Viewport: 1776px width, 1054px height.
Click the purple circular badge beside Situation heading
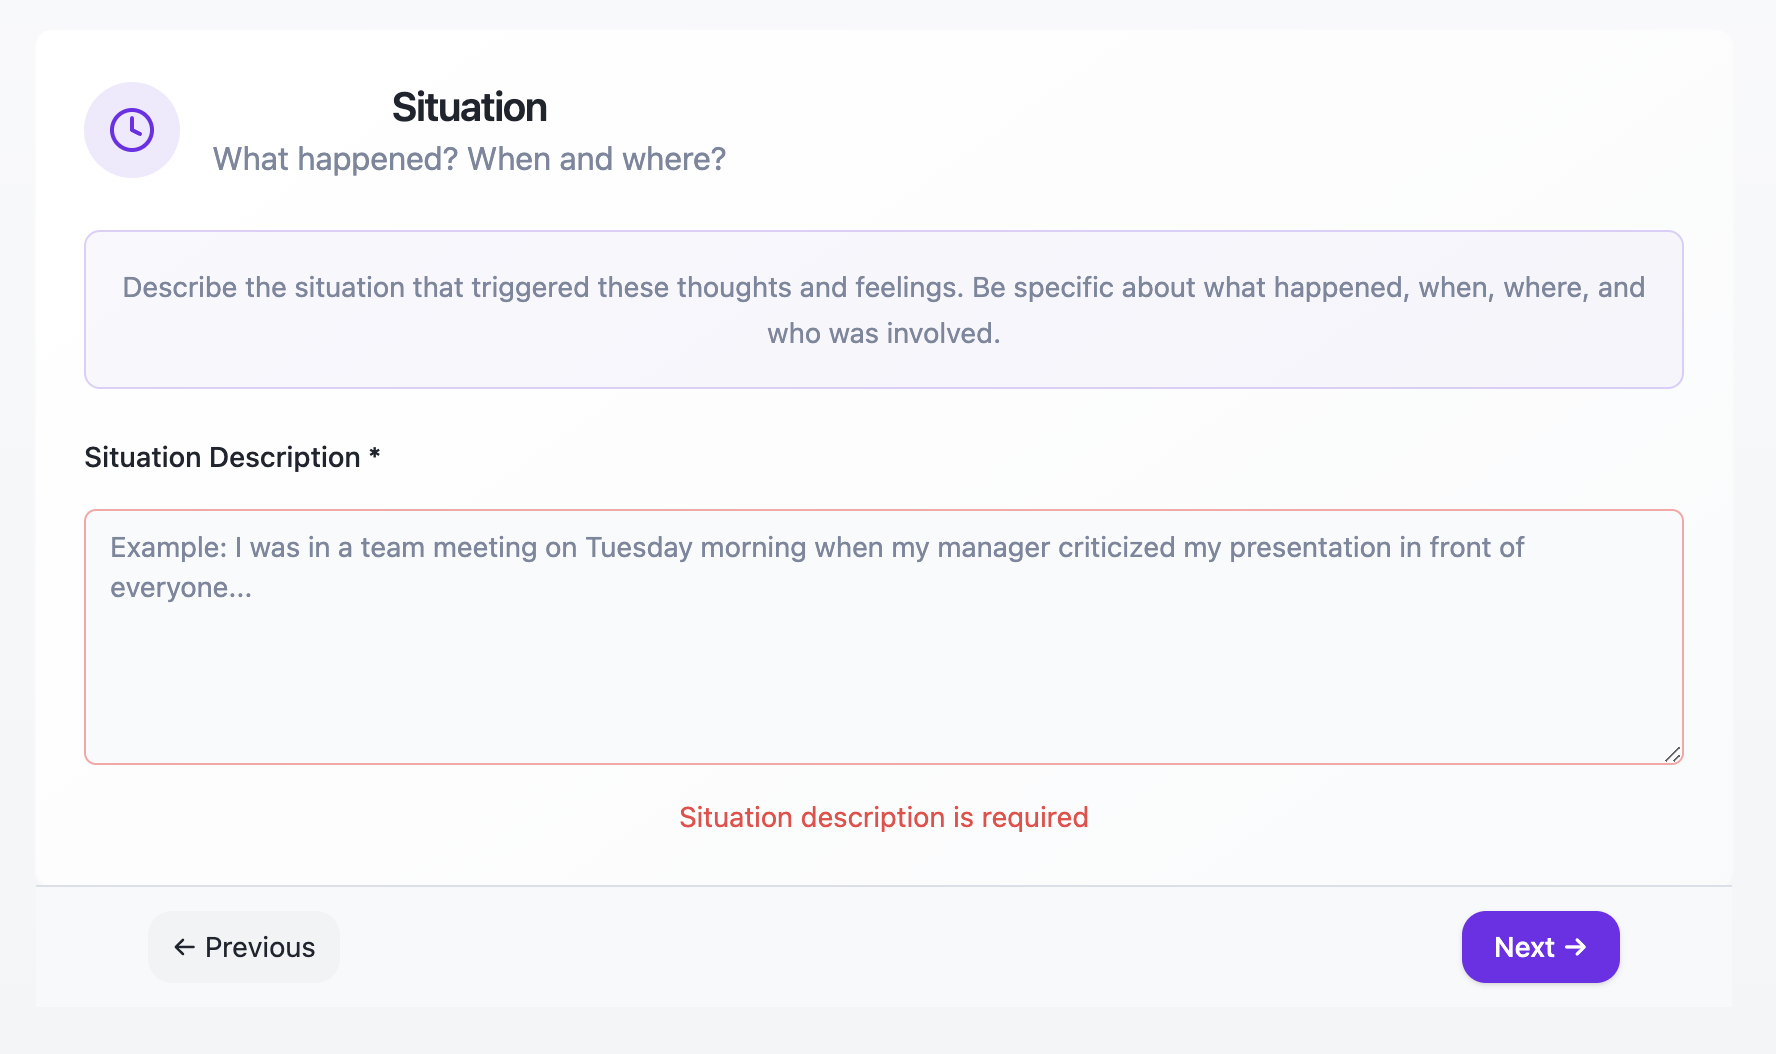point(131,130)
